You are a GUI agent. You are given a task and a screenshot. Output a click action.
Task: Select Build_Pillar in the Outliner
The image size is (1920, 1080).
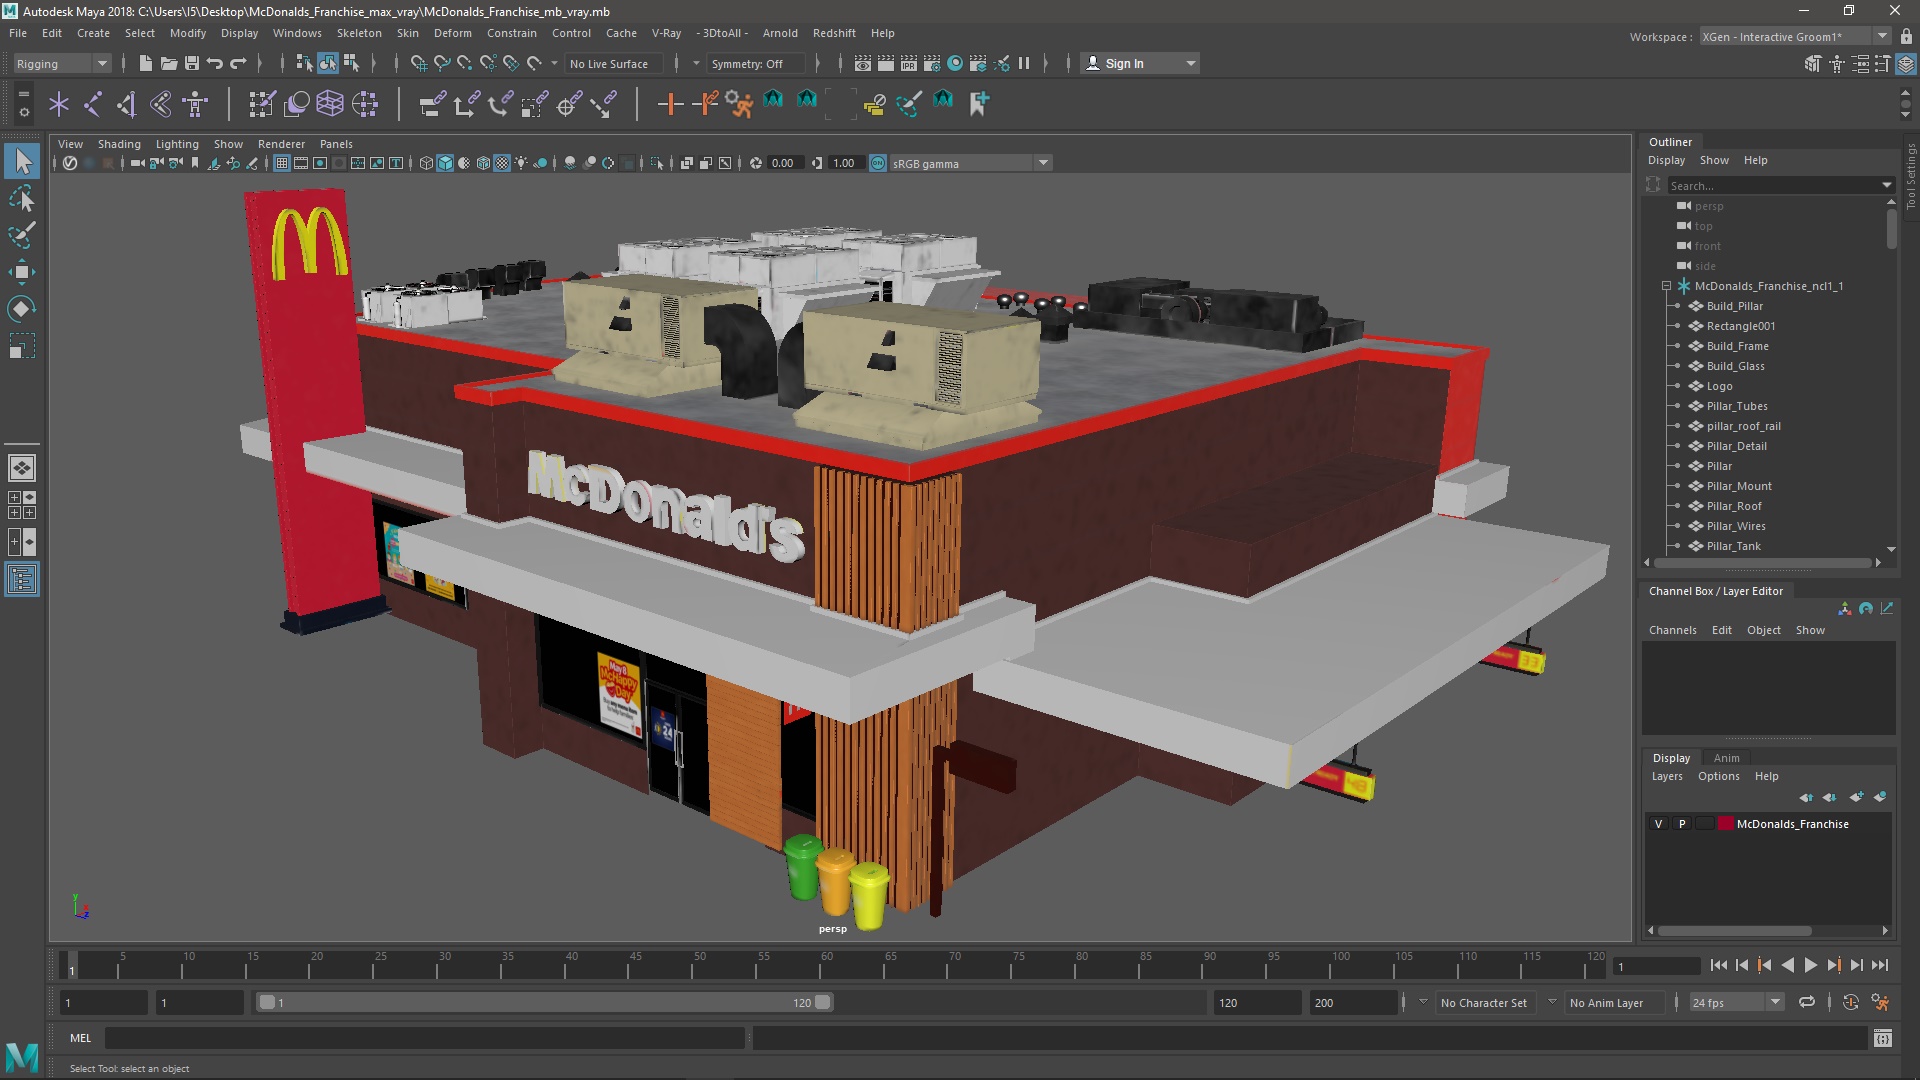pyautogui.click(x=1734, y=306)
